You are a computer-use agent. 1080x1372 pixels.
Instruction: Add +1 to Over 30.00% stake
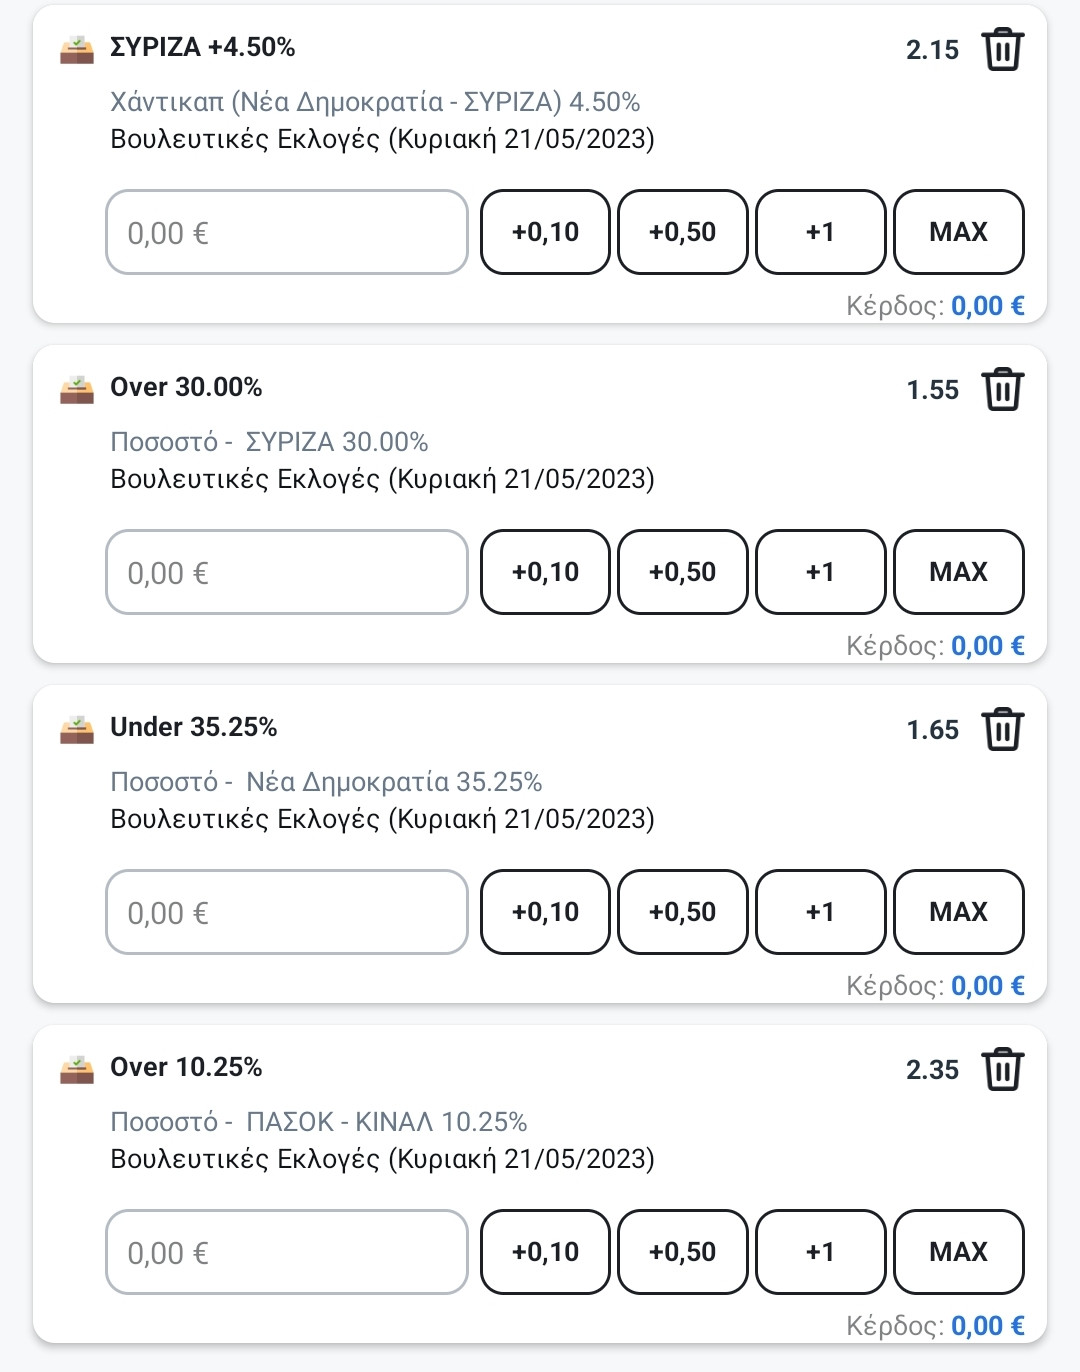pyautogui.click(x=820, y=572)
